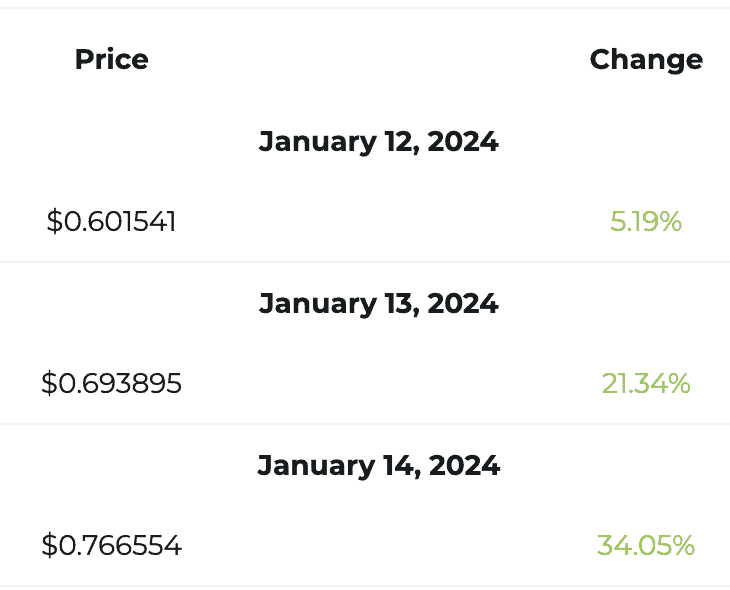Screen dimensions: 730x590
Task: Select the January 12, 2024 date heading
Action: coord(379,142)
